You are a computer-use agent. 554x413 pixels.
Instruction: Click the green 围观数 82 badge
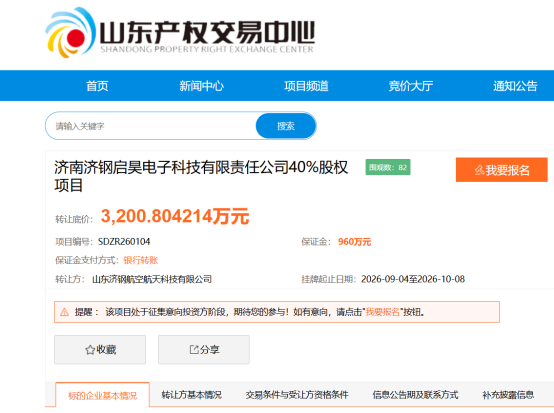(x=388, y=167)
